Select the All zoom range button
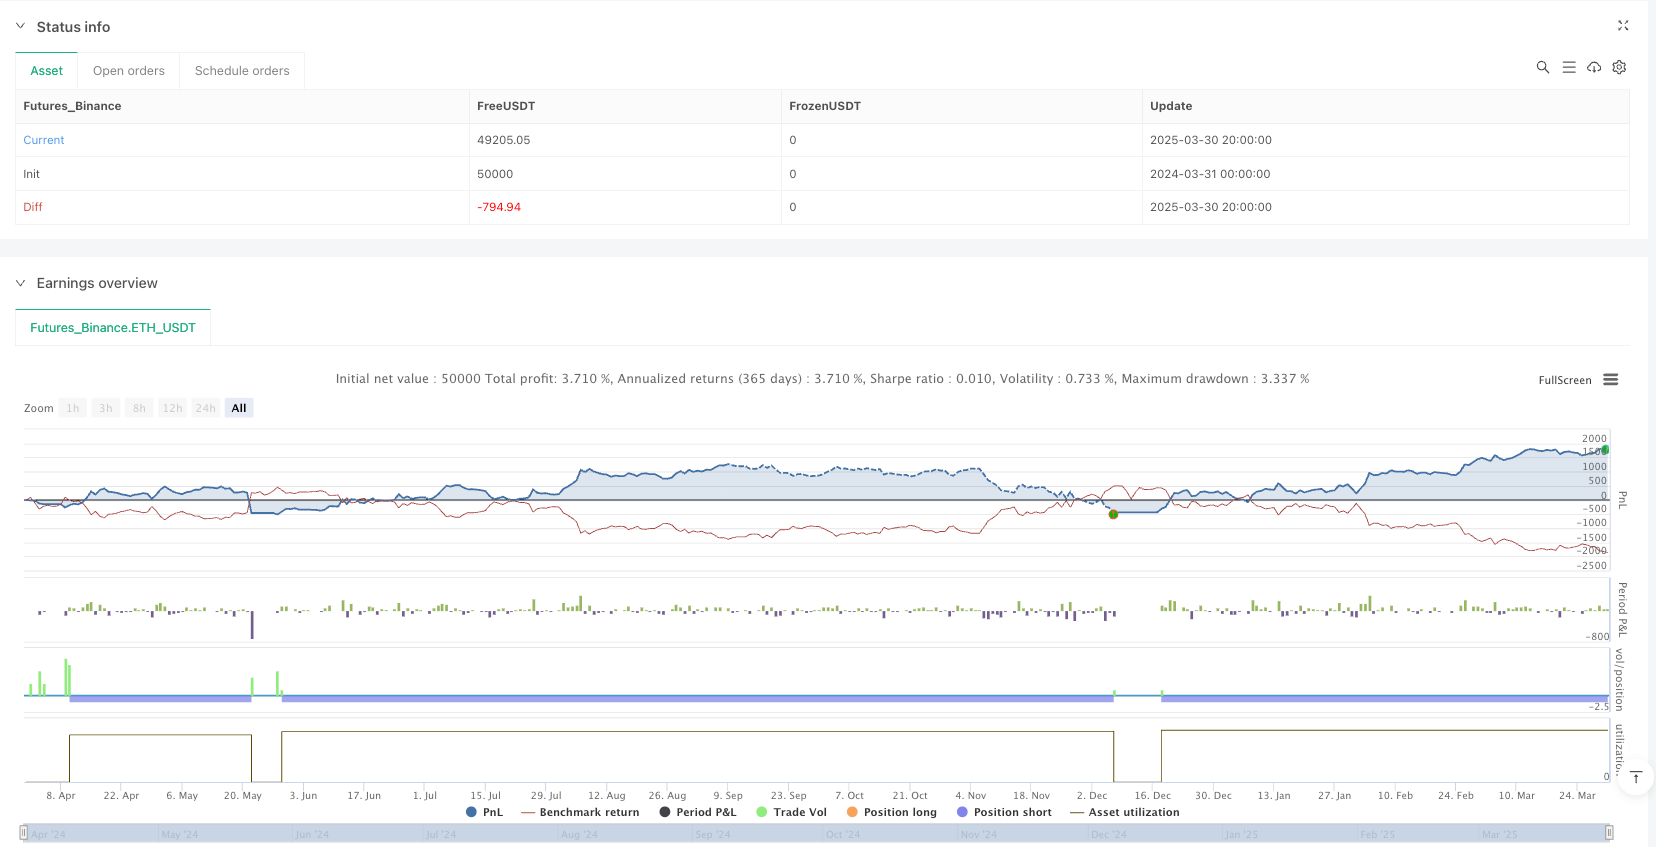The image size is (1656, 847). click(239, 408)
